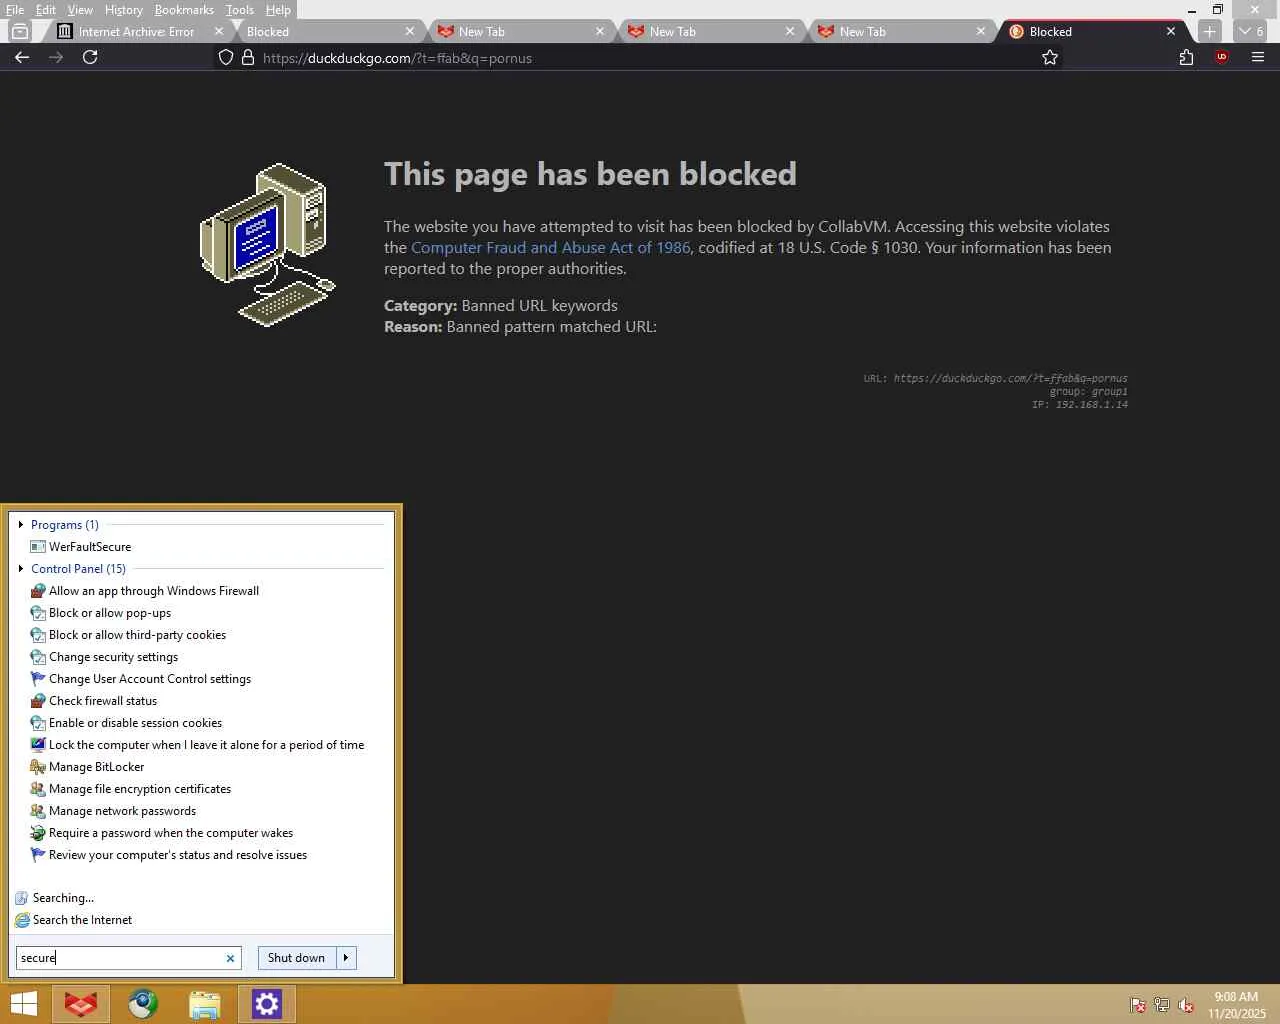1280x1024 pixels.
Task: Click the Shut down button
Action: click(296, 958)
